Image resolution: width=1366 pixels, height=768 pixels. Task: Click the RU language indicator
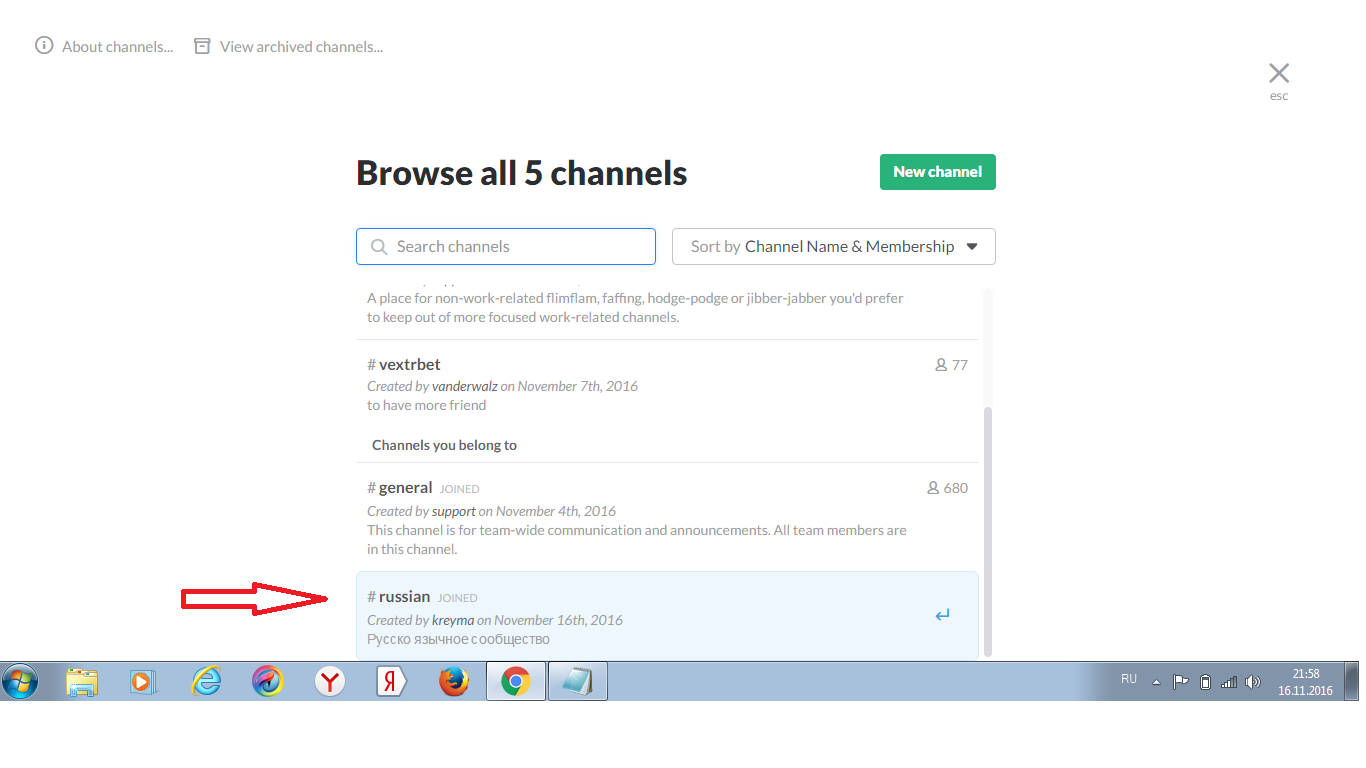tap(1129, 679)
